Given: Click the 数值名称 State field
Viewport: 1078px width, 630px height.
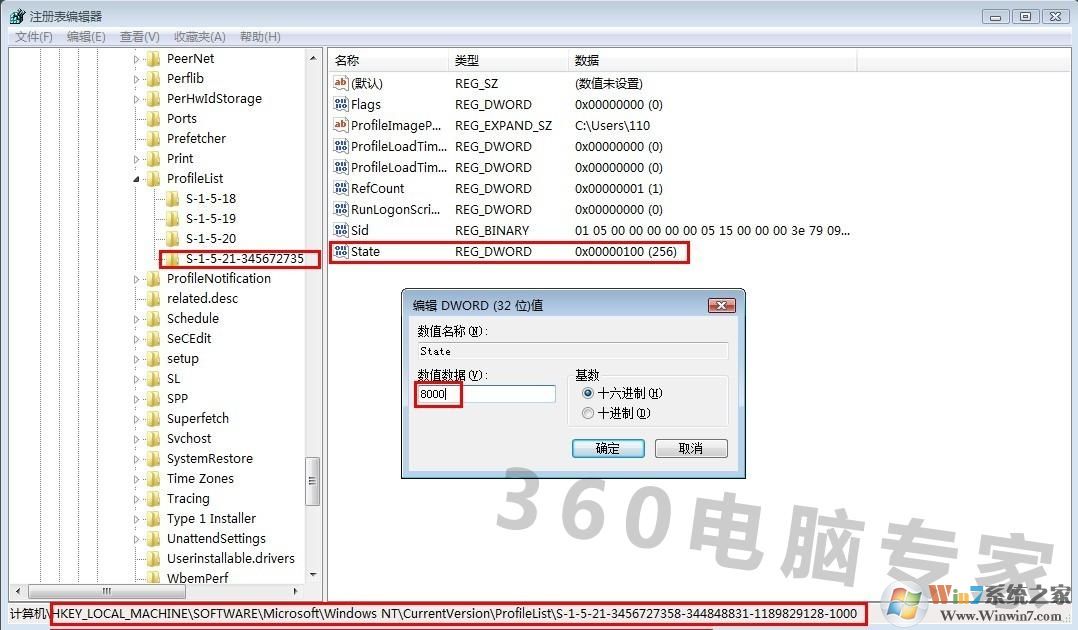Looking at the screenshot, I should (572, 351).
